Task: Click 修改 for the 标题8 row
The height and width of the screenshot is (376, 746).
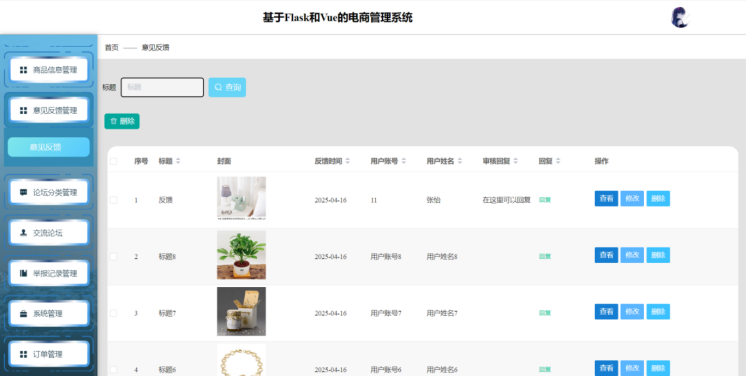Action: pos(632,255)
